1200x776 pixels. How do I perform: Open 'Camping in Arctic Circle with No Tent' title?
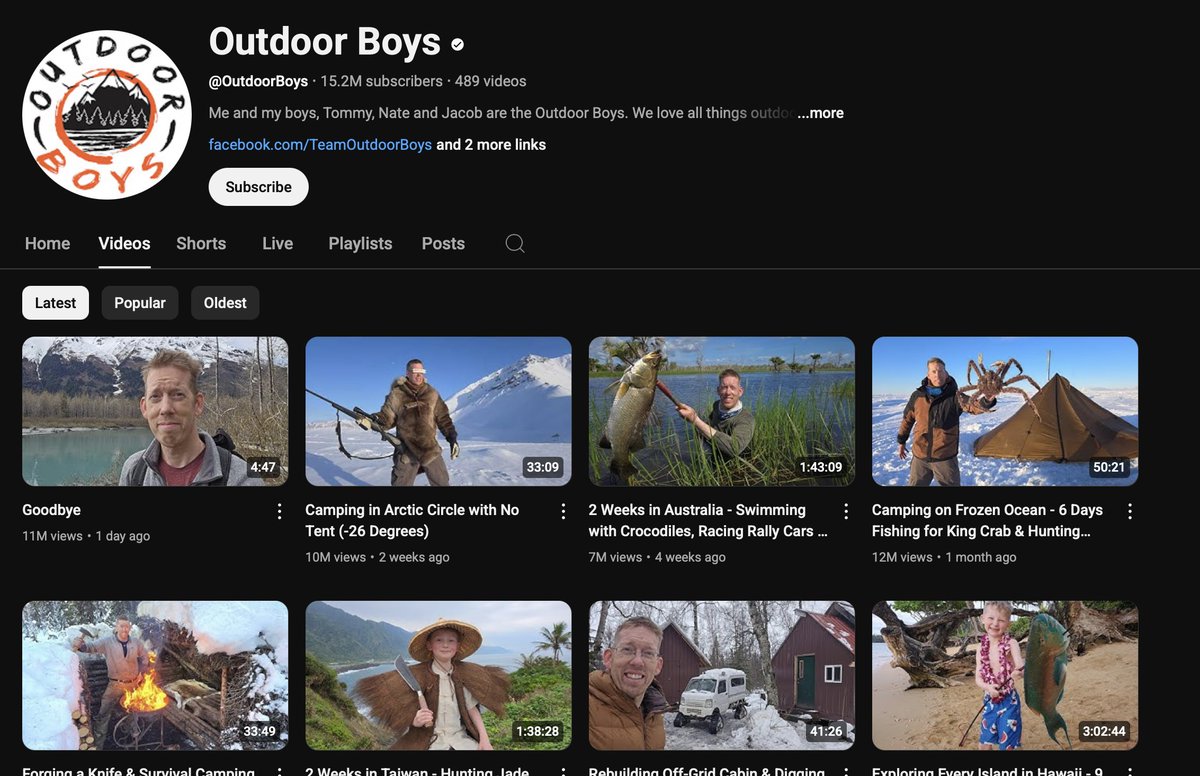412,520
